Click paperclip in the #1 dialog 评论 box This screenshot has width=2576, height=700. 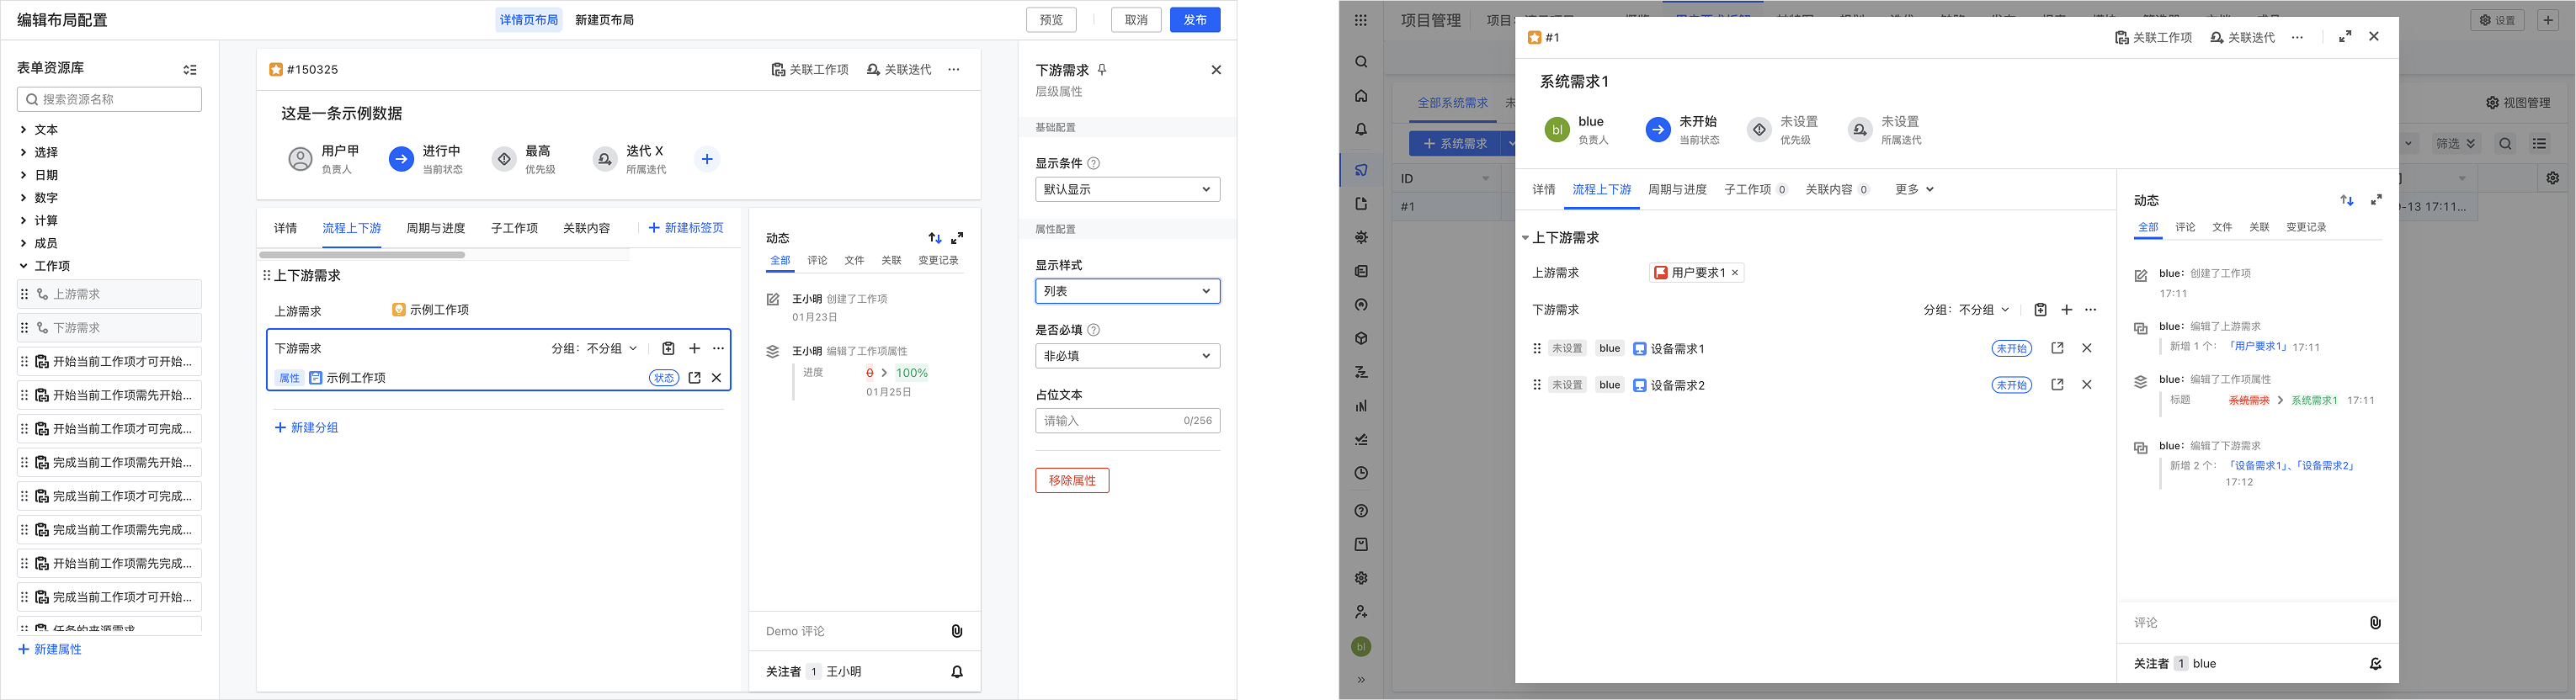click(2375, 623)
